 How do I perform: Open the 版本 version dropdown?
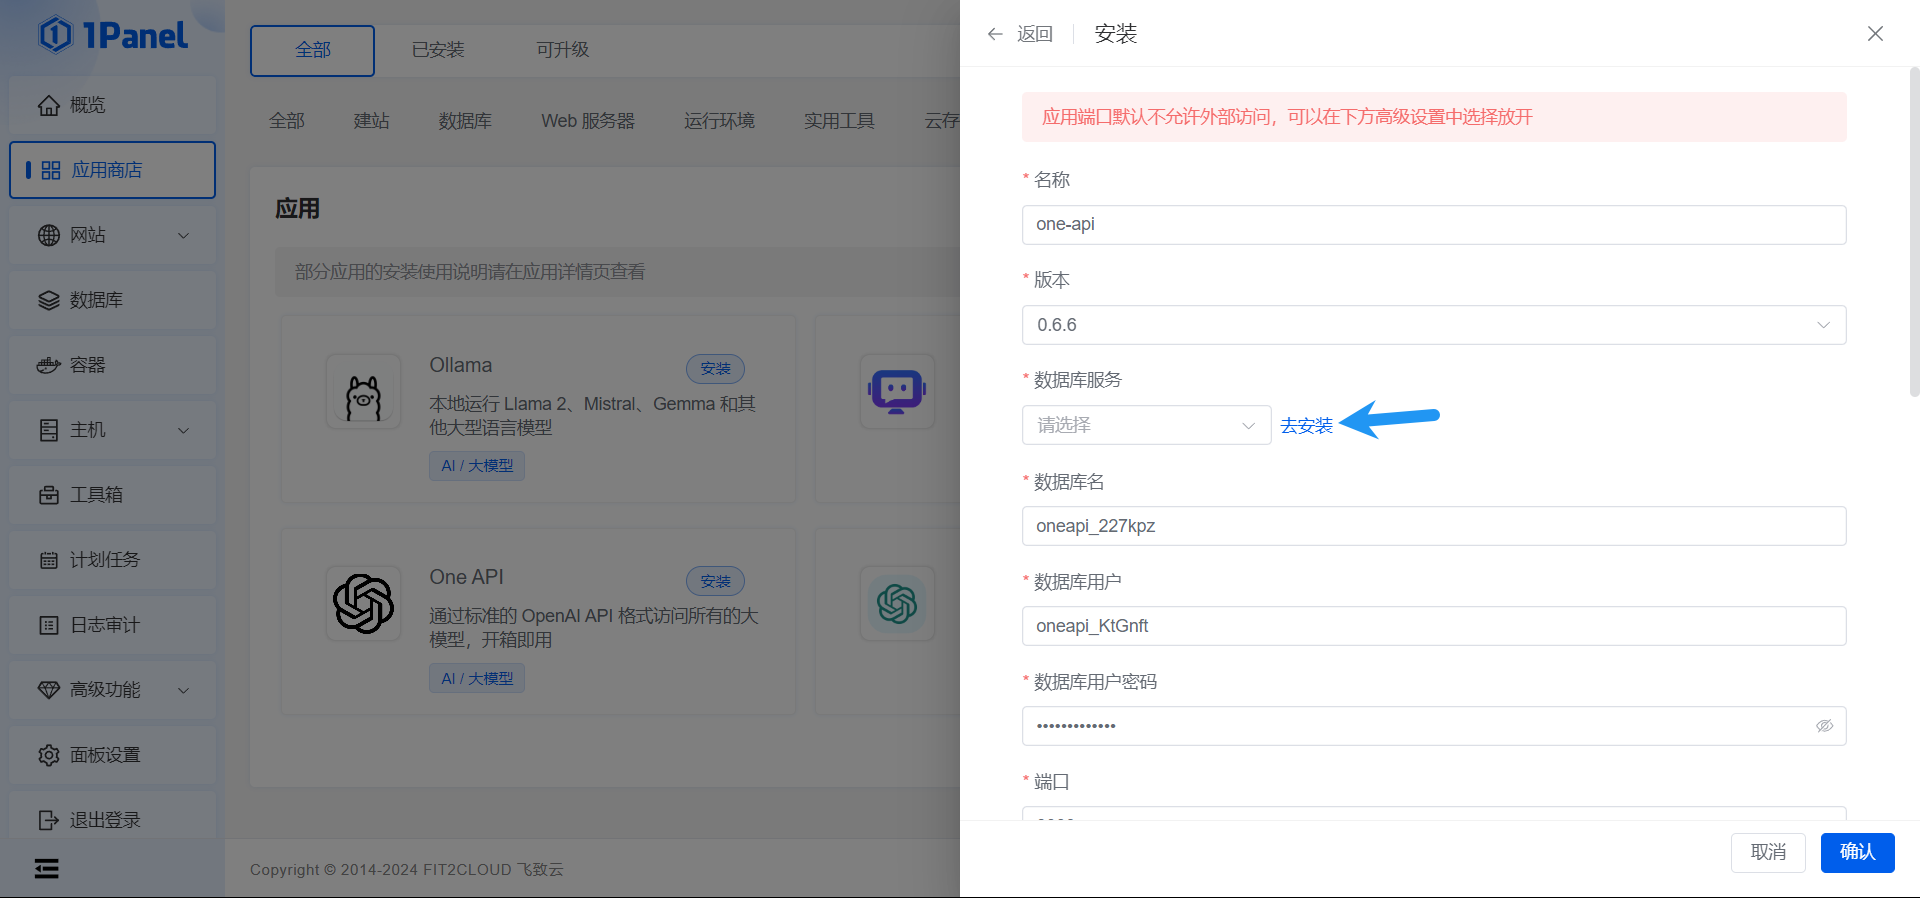click(x=1433, y=325)
